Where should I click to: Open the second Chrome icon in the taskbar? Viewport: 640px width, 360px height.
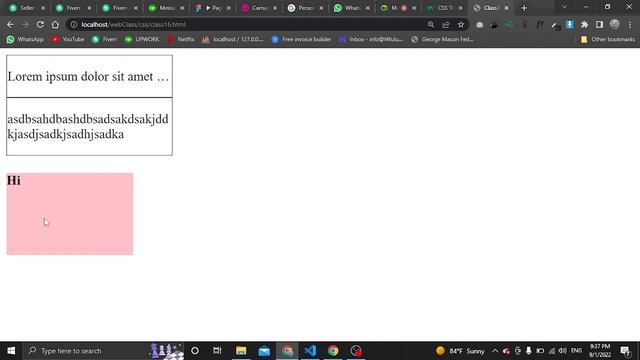click(x=333, y=351)
